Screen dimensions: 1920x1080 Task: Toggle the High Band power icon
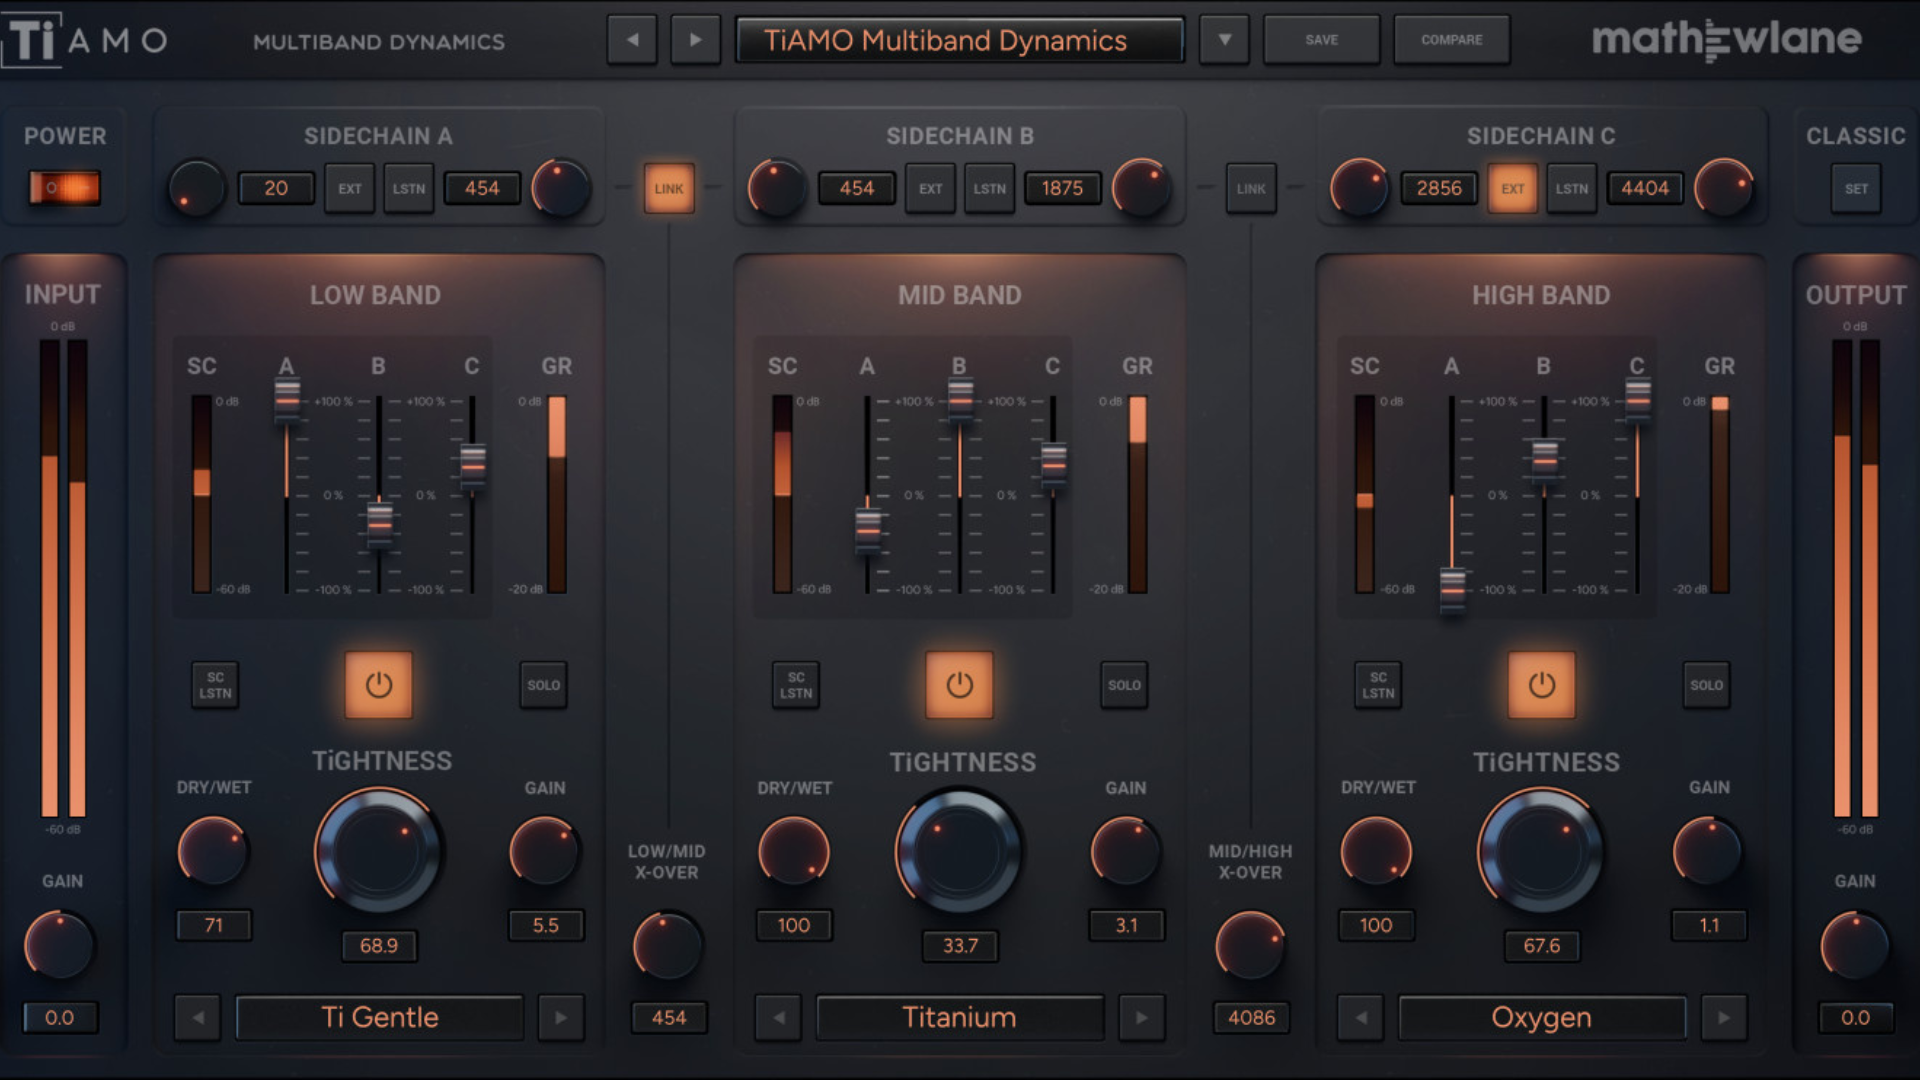(x=1541, y=685)
